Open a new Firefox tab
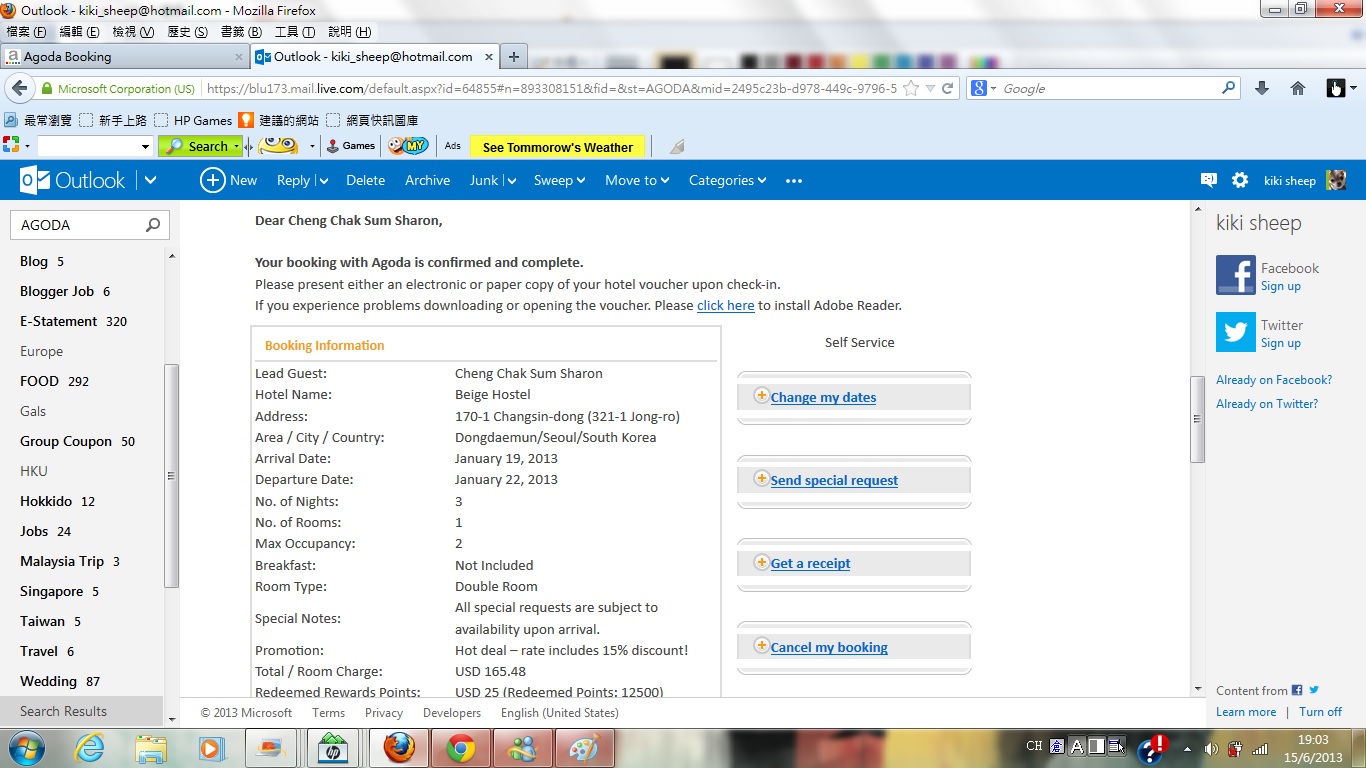Screen dimensions: 1366x768 (513, 57)
